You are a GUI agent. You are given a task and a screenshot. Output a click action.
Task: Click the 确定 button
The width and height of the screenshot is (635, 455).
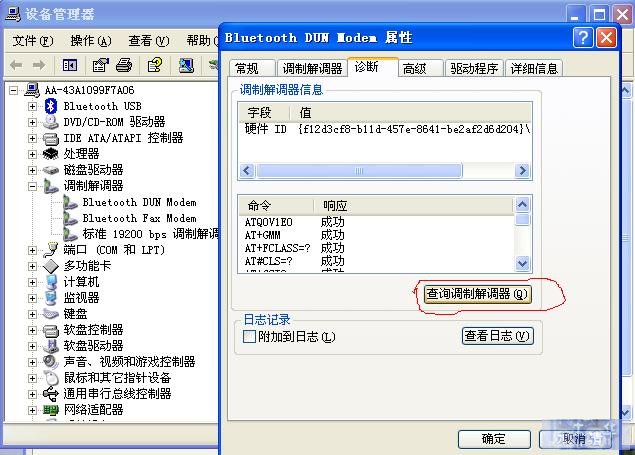pyautogui.click(x=494, y=439)
